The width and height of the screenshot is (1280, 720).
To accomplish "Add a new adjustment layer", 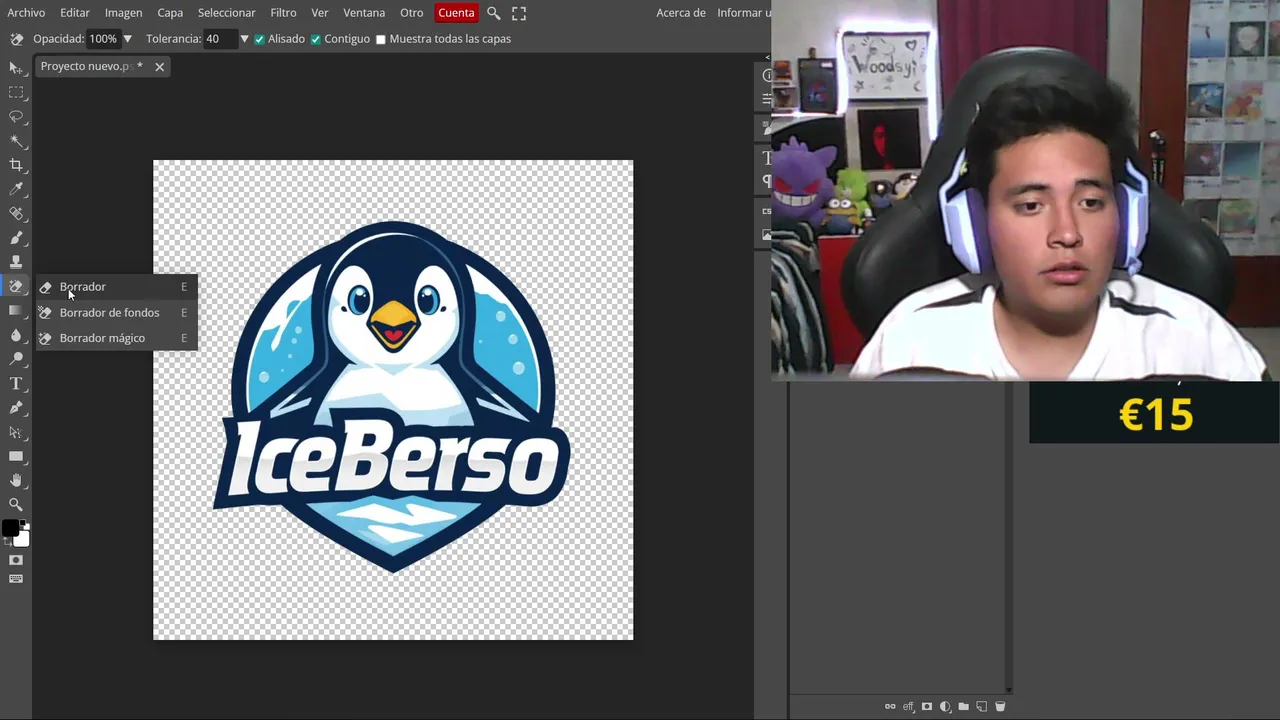I will coord(945,706).
